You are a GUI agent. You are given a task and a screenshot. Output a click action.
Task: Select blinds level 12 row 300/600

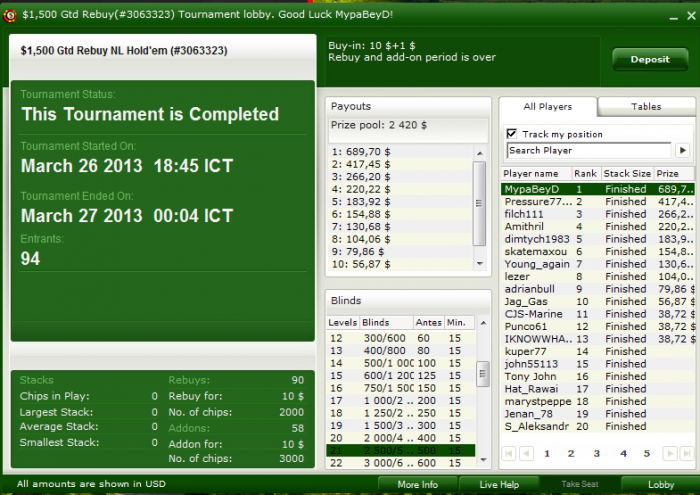401,338
